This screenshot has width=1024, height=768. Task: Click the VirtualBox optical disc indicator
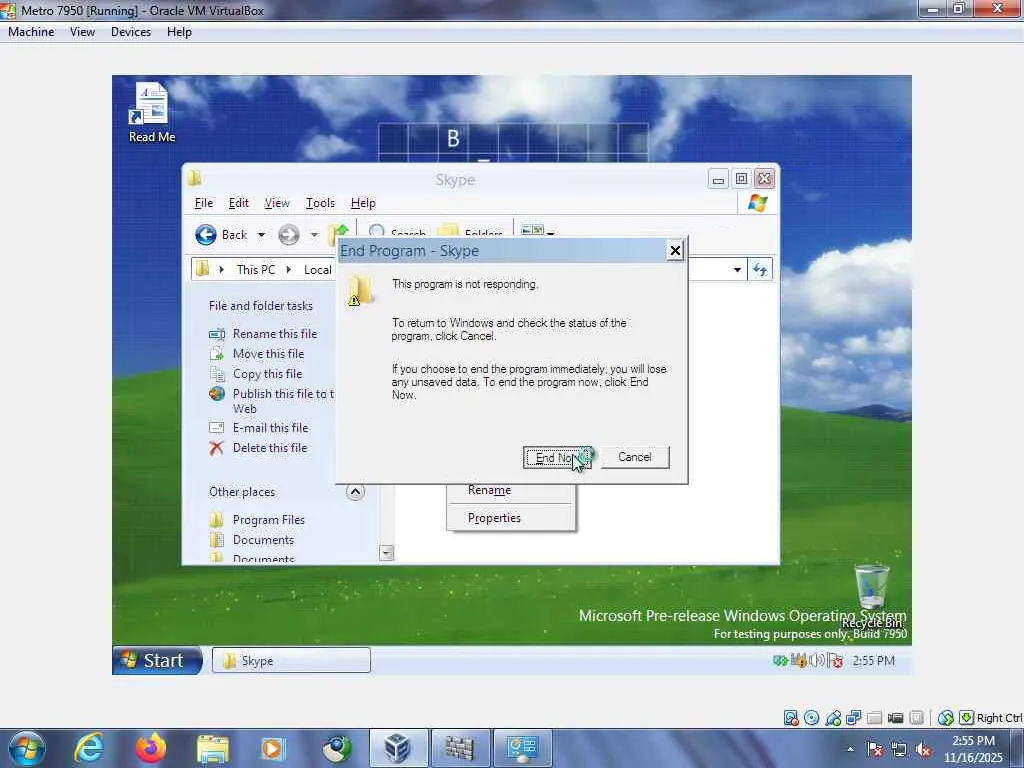(x=812, y=718)
